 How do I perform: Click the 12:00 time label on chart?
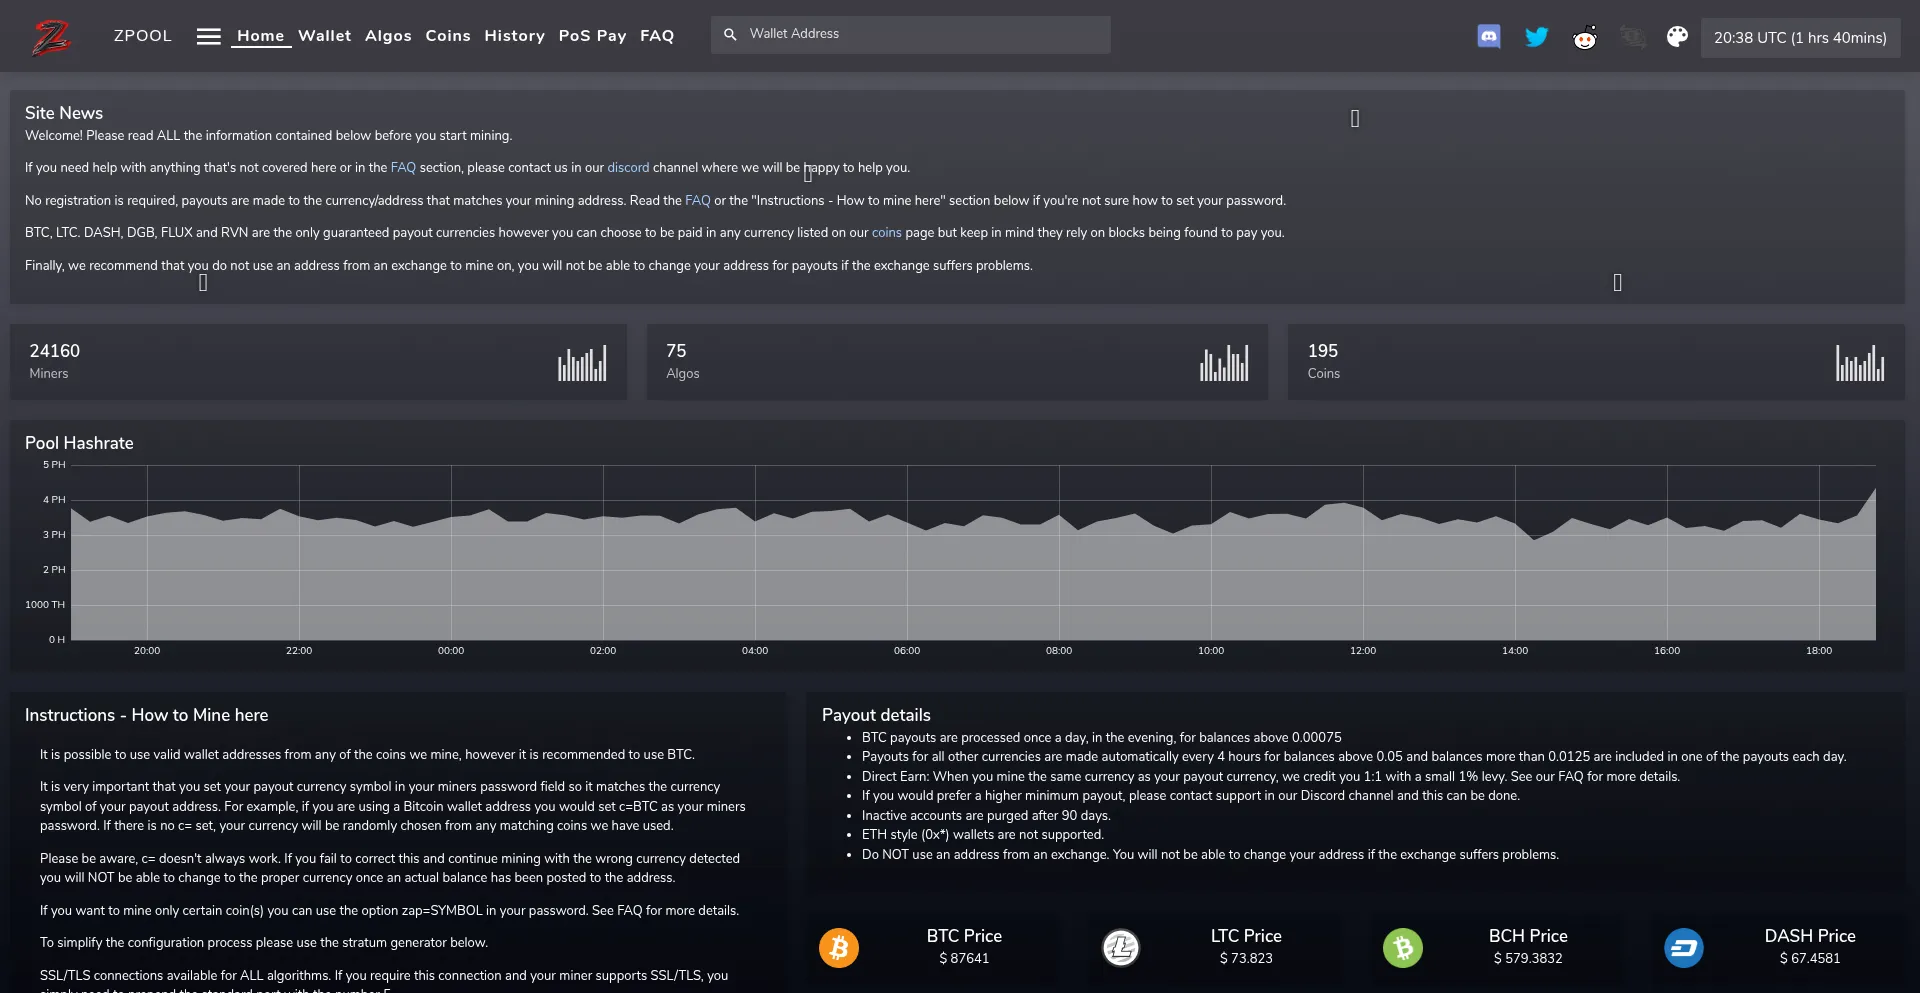click(1363, 651)
